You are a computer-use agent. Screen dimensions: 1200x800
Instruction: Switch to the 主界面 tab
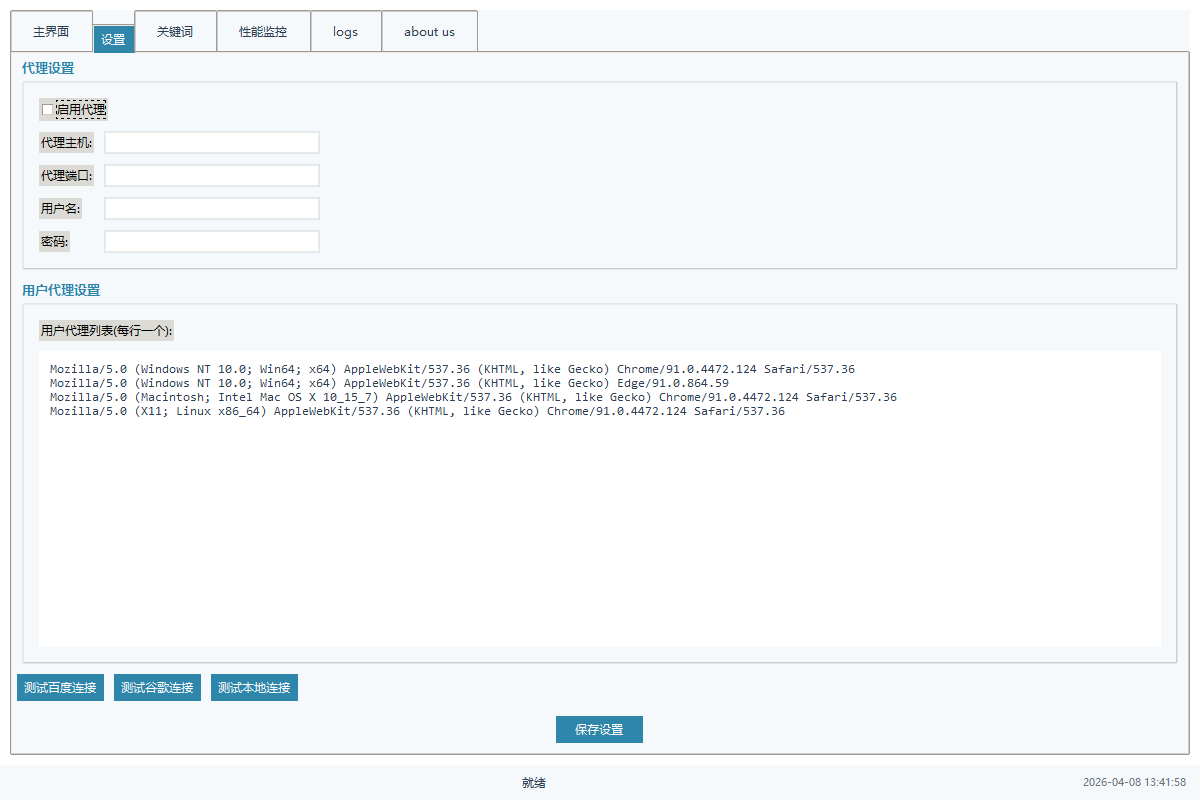[51, 31]
